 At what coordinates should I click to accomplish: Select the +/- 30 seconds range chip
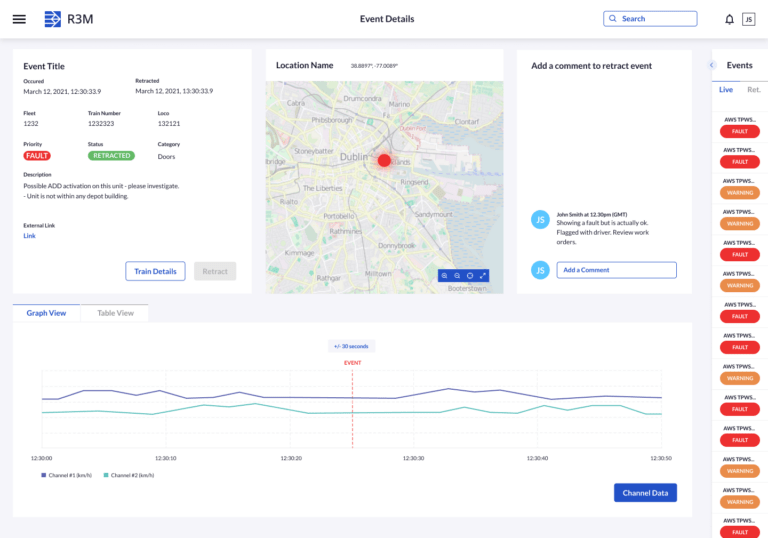click(x=351, y=346)
